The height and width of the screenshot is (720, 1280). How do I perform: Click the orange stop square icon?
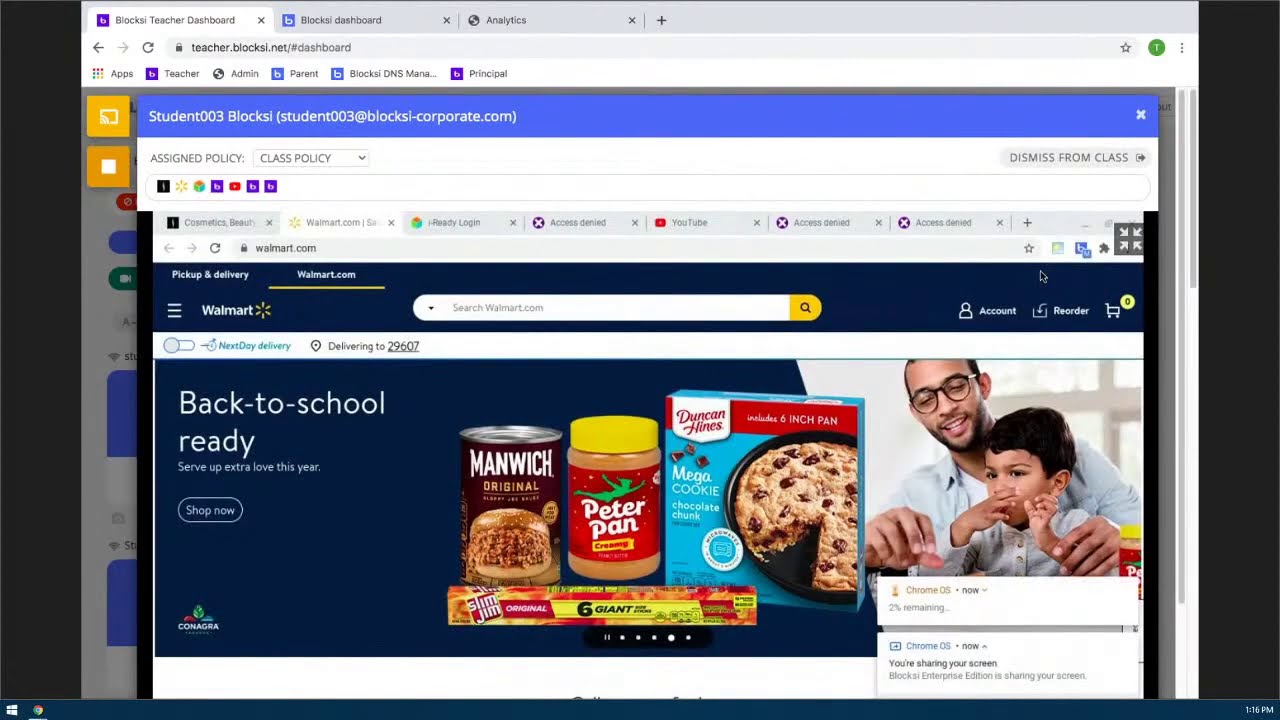coord(108,166)
